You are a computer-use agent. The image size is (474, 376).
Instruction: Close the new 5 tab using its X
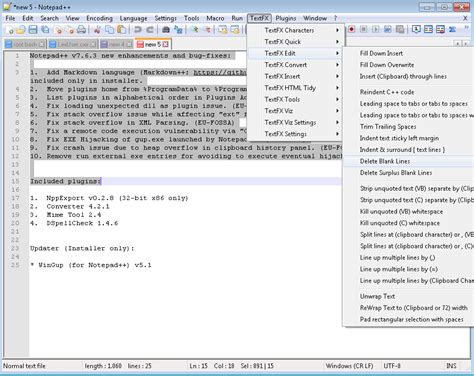click(x=165, y=44)
